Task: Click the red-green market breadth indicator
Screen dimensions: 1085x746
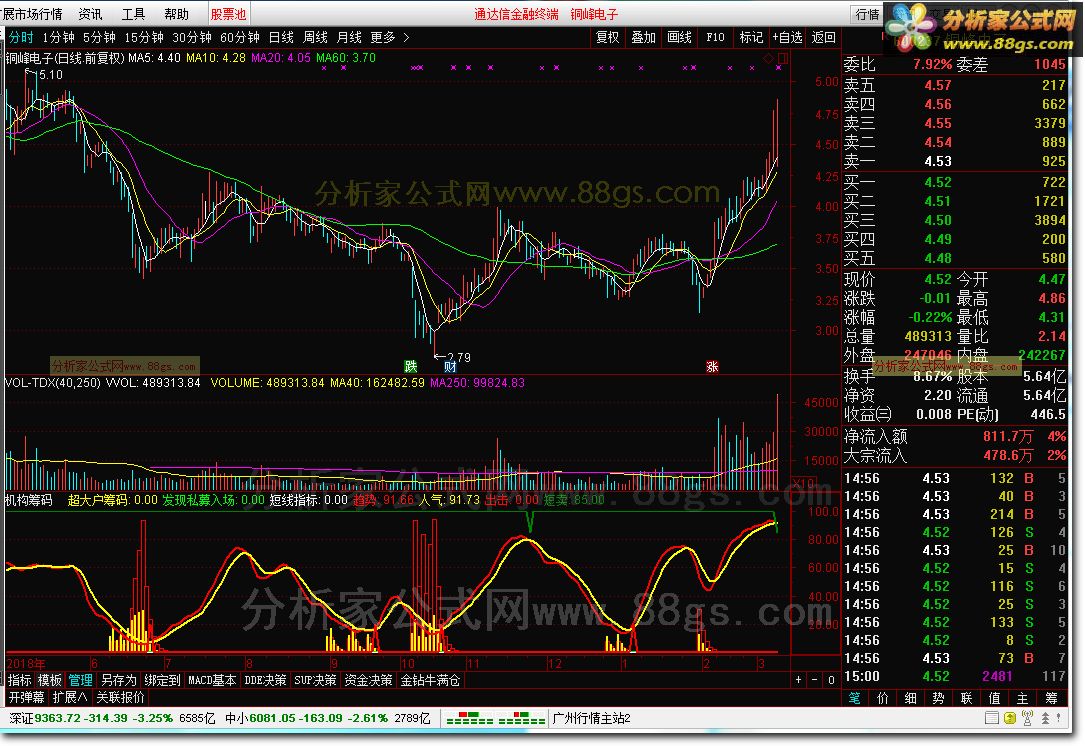Action: point(495,718)
